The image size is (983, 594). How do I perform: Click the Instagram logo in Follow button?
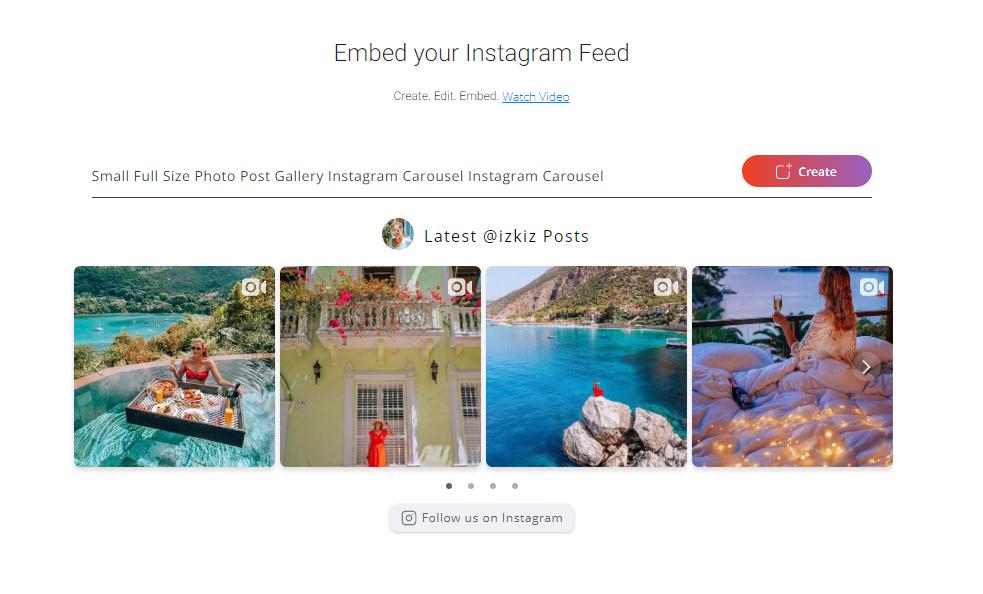[x=409, y=518]
